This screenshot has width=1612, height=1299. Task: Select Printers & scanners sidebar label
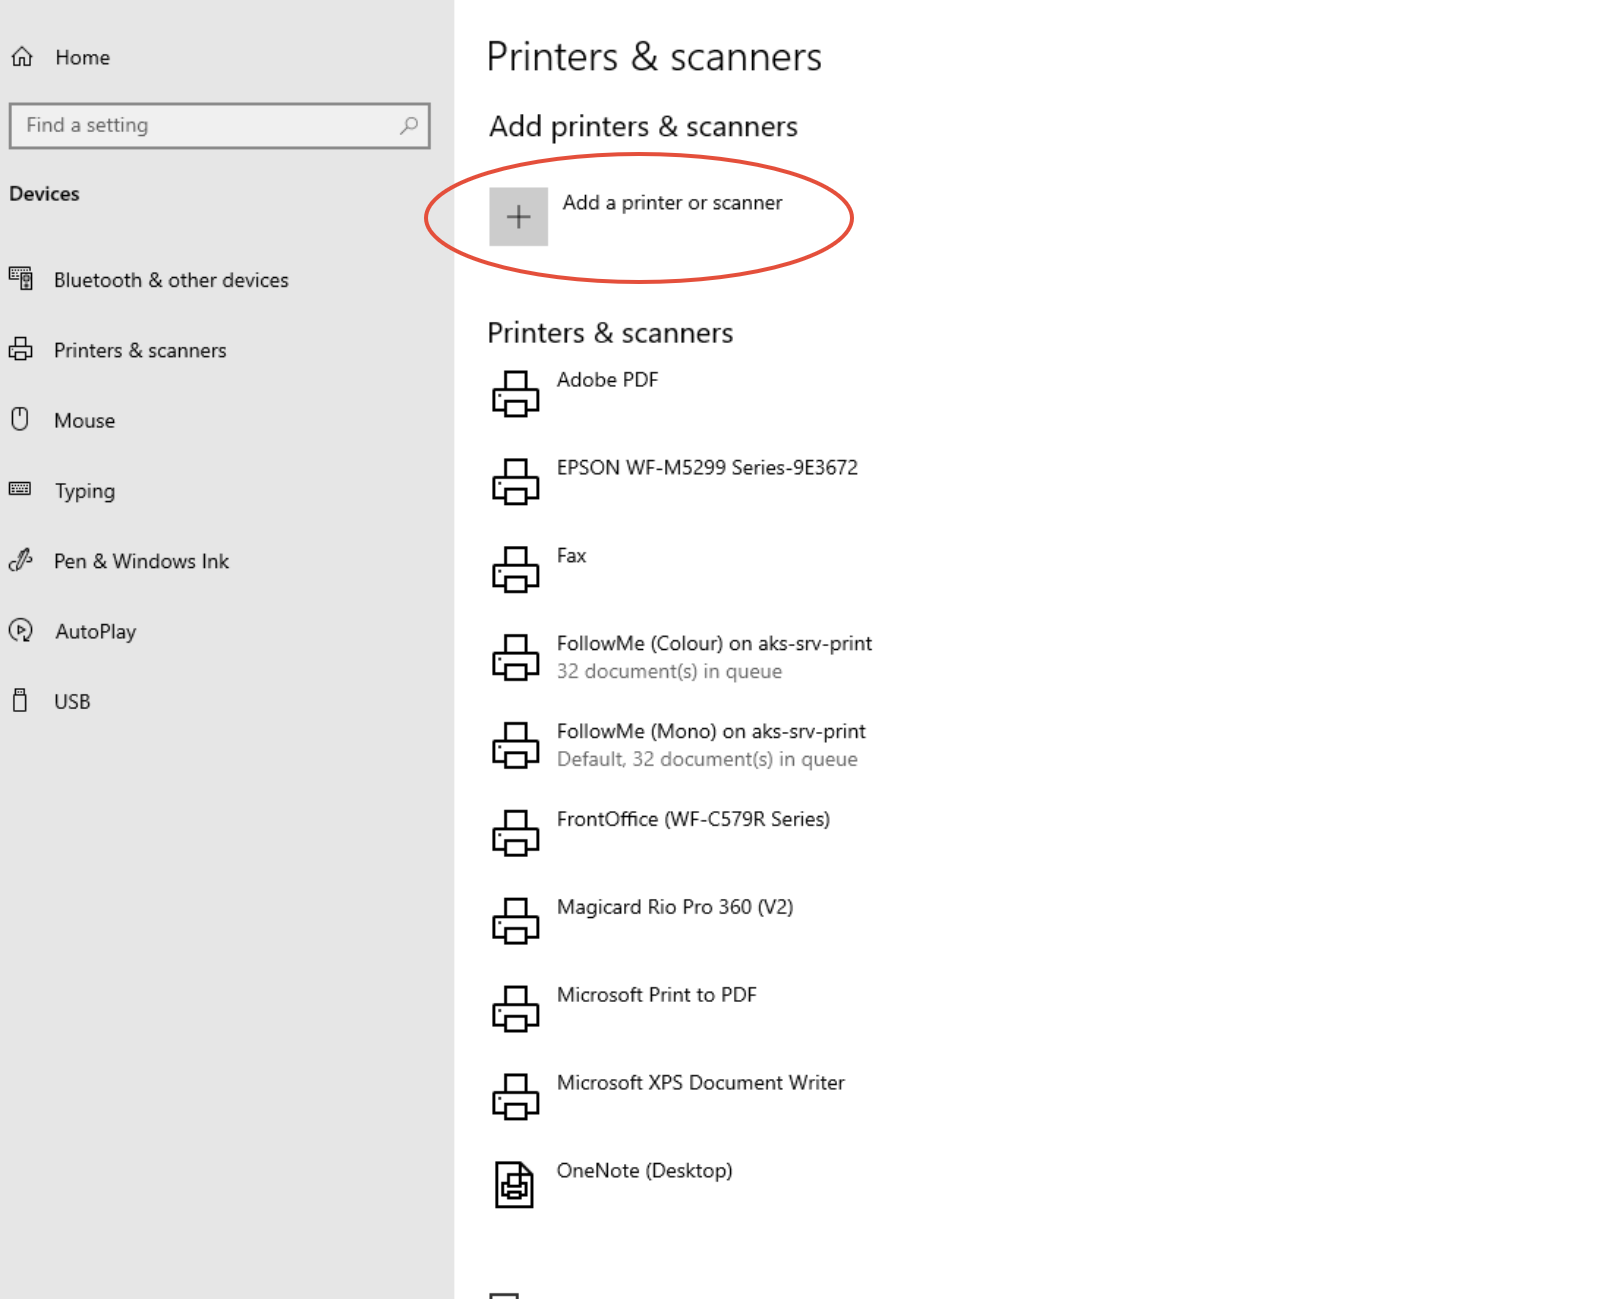[140, 351]
